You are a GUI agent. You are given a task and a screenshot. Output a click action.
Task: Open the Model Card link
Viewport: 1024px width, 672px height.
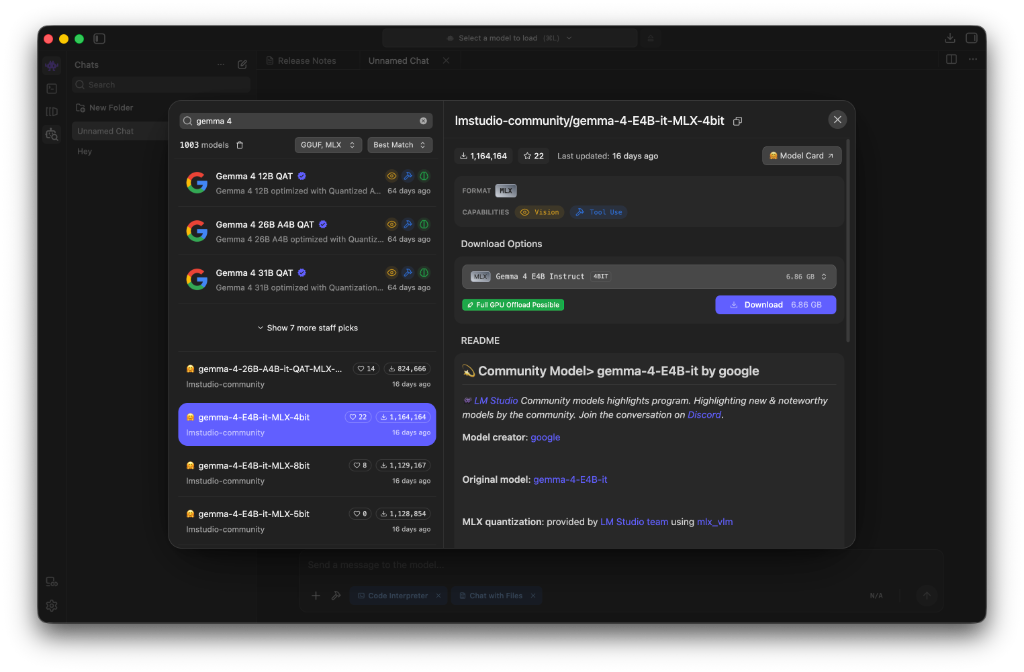pos(801,156)
